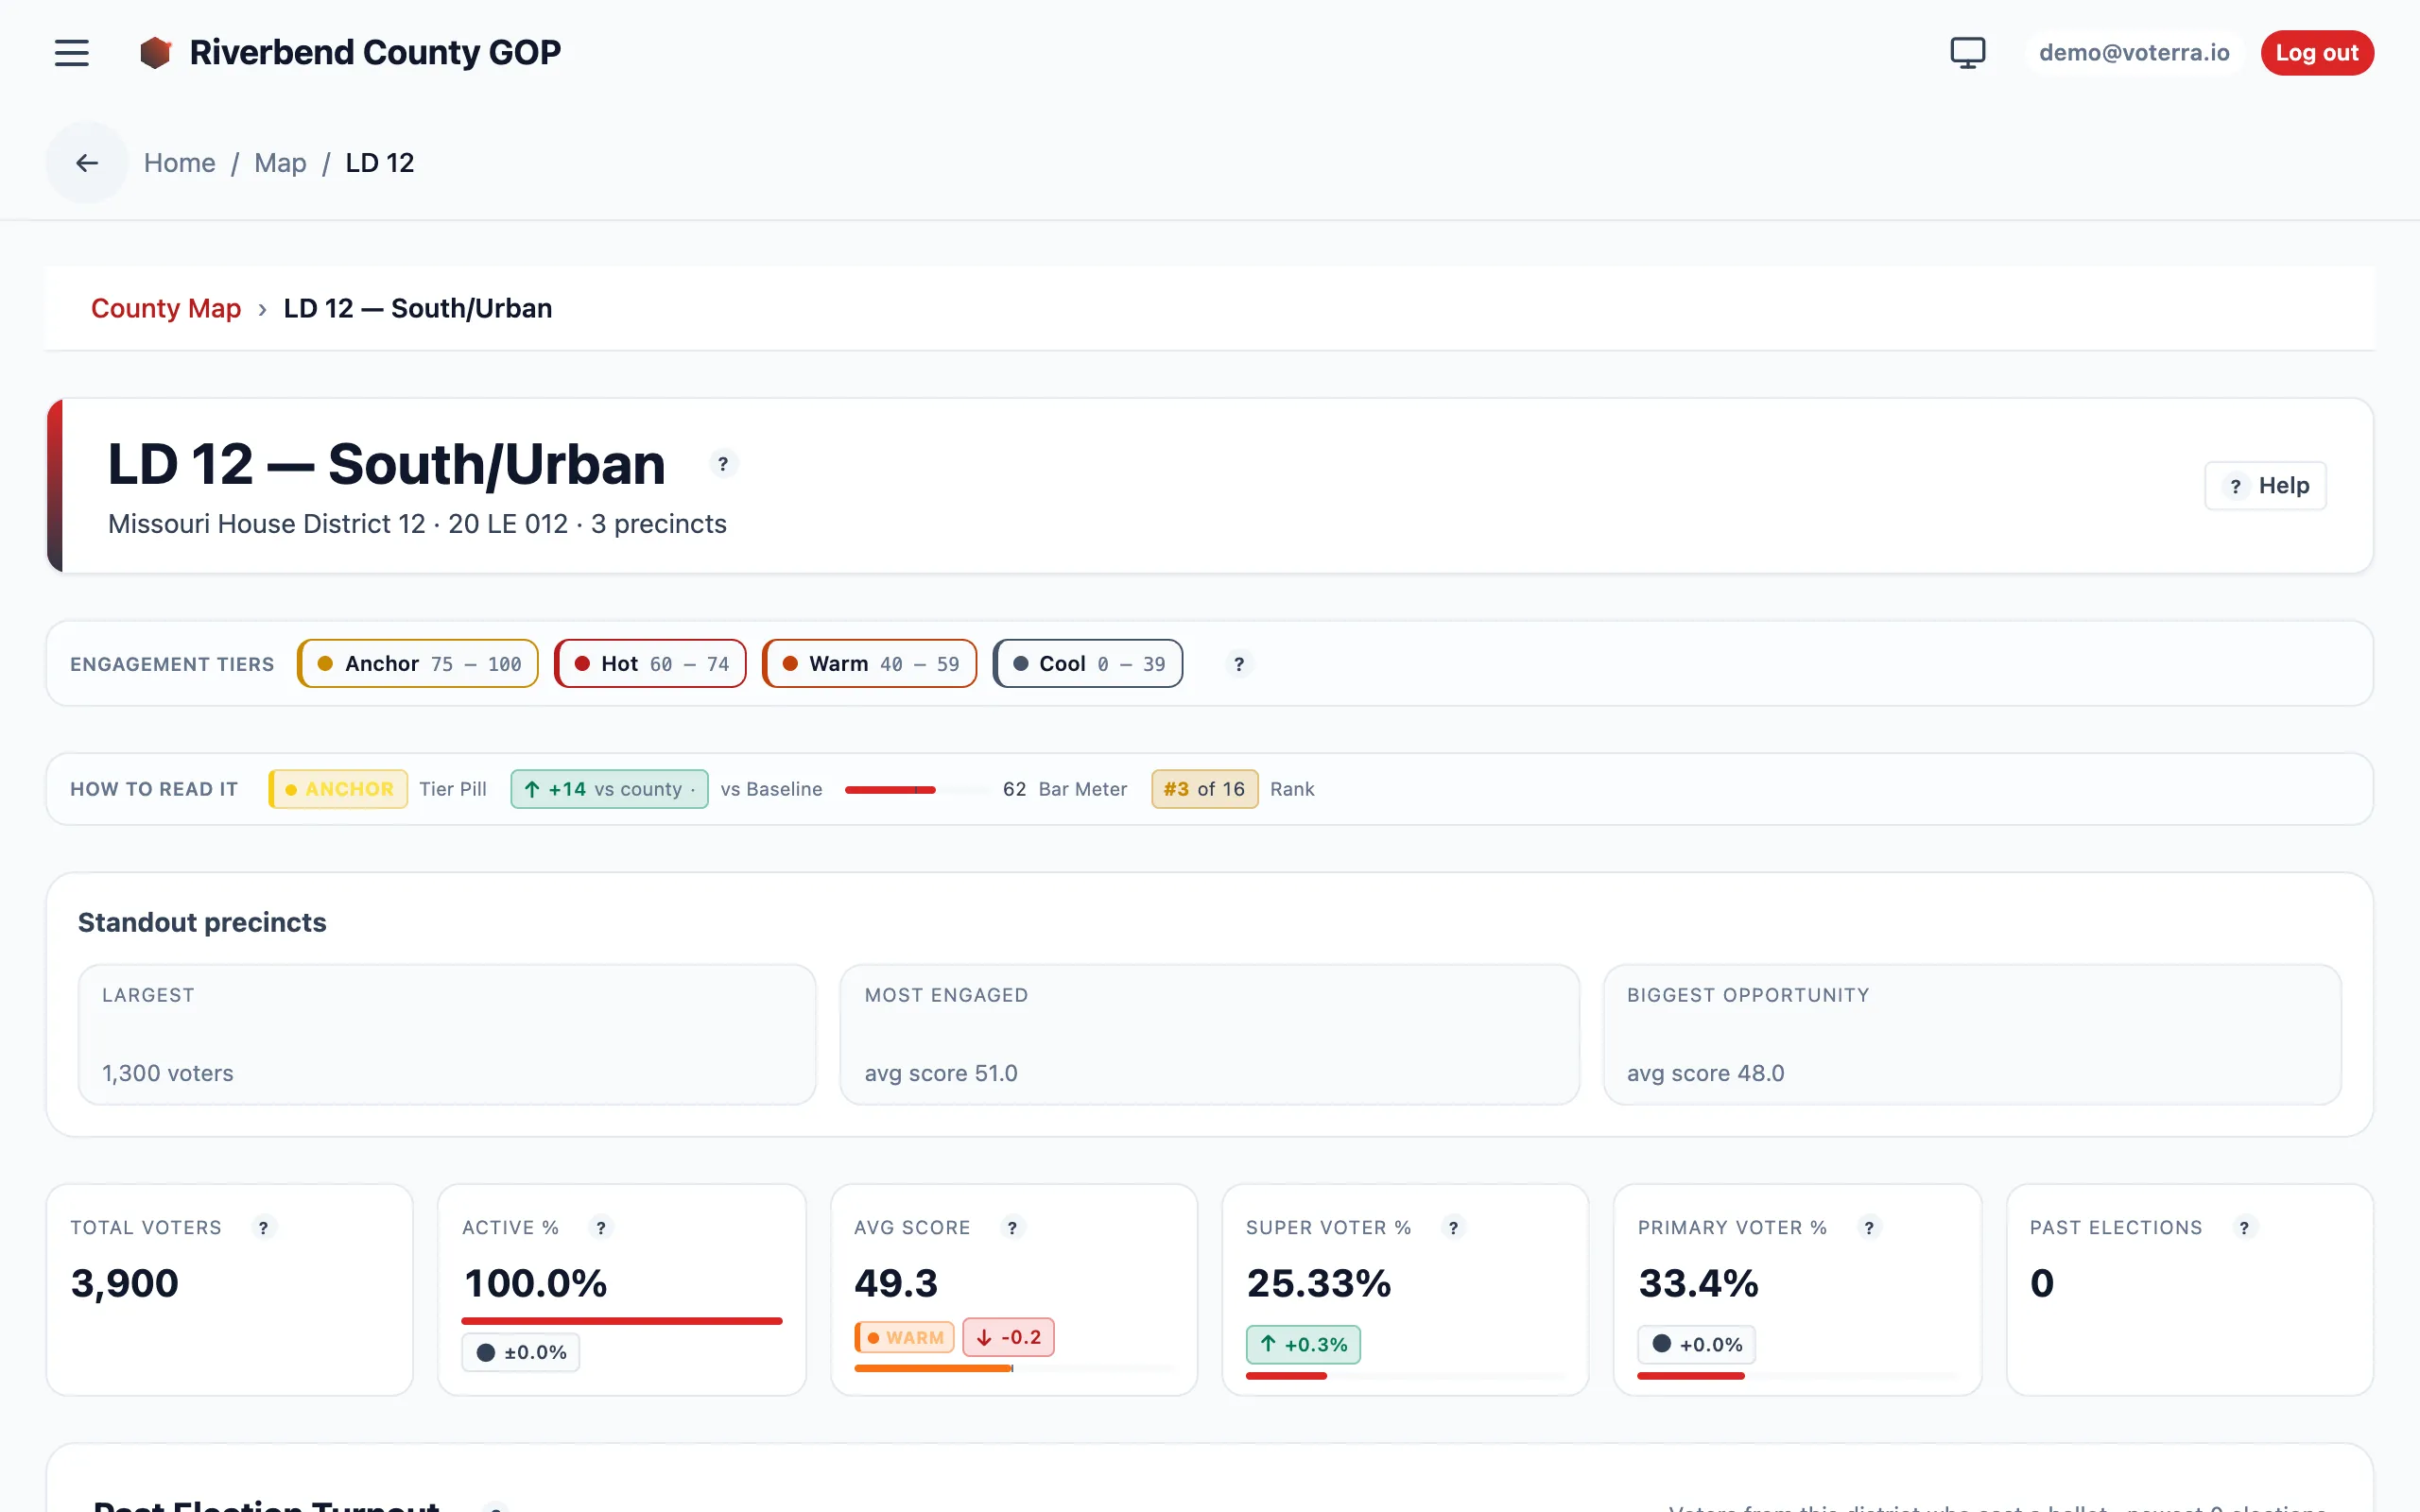Open the Largest precinct card
The image size is (2420, 1512).
tap(447, 1034)
